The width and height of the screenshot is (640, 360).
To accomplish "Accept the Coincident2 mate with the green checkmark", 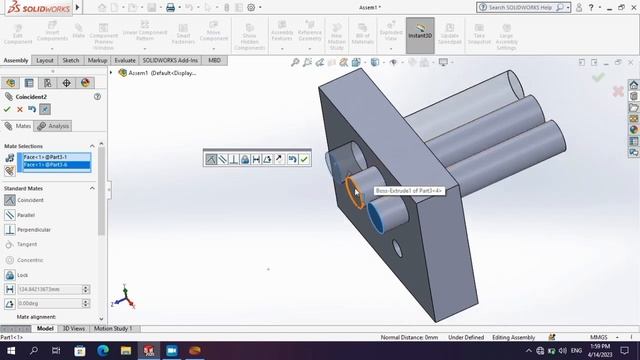I will 7,109.
